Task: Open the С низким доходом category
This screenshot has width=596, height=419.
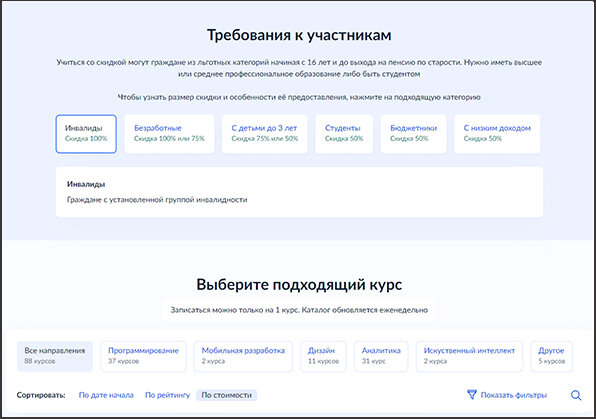Action: click(x=497, y=134)
